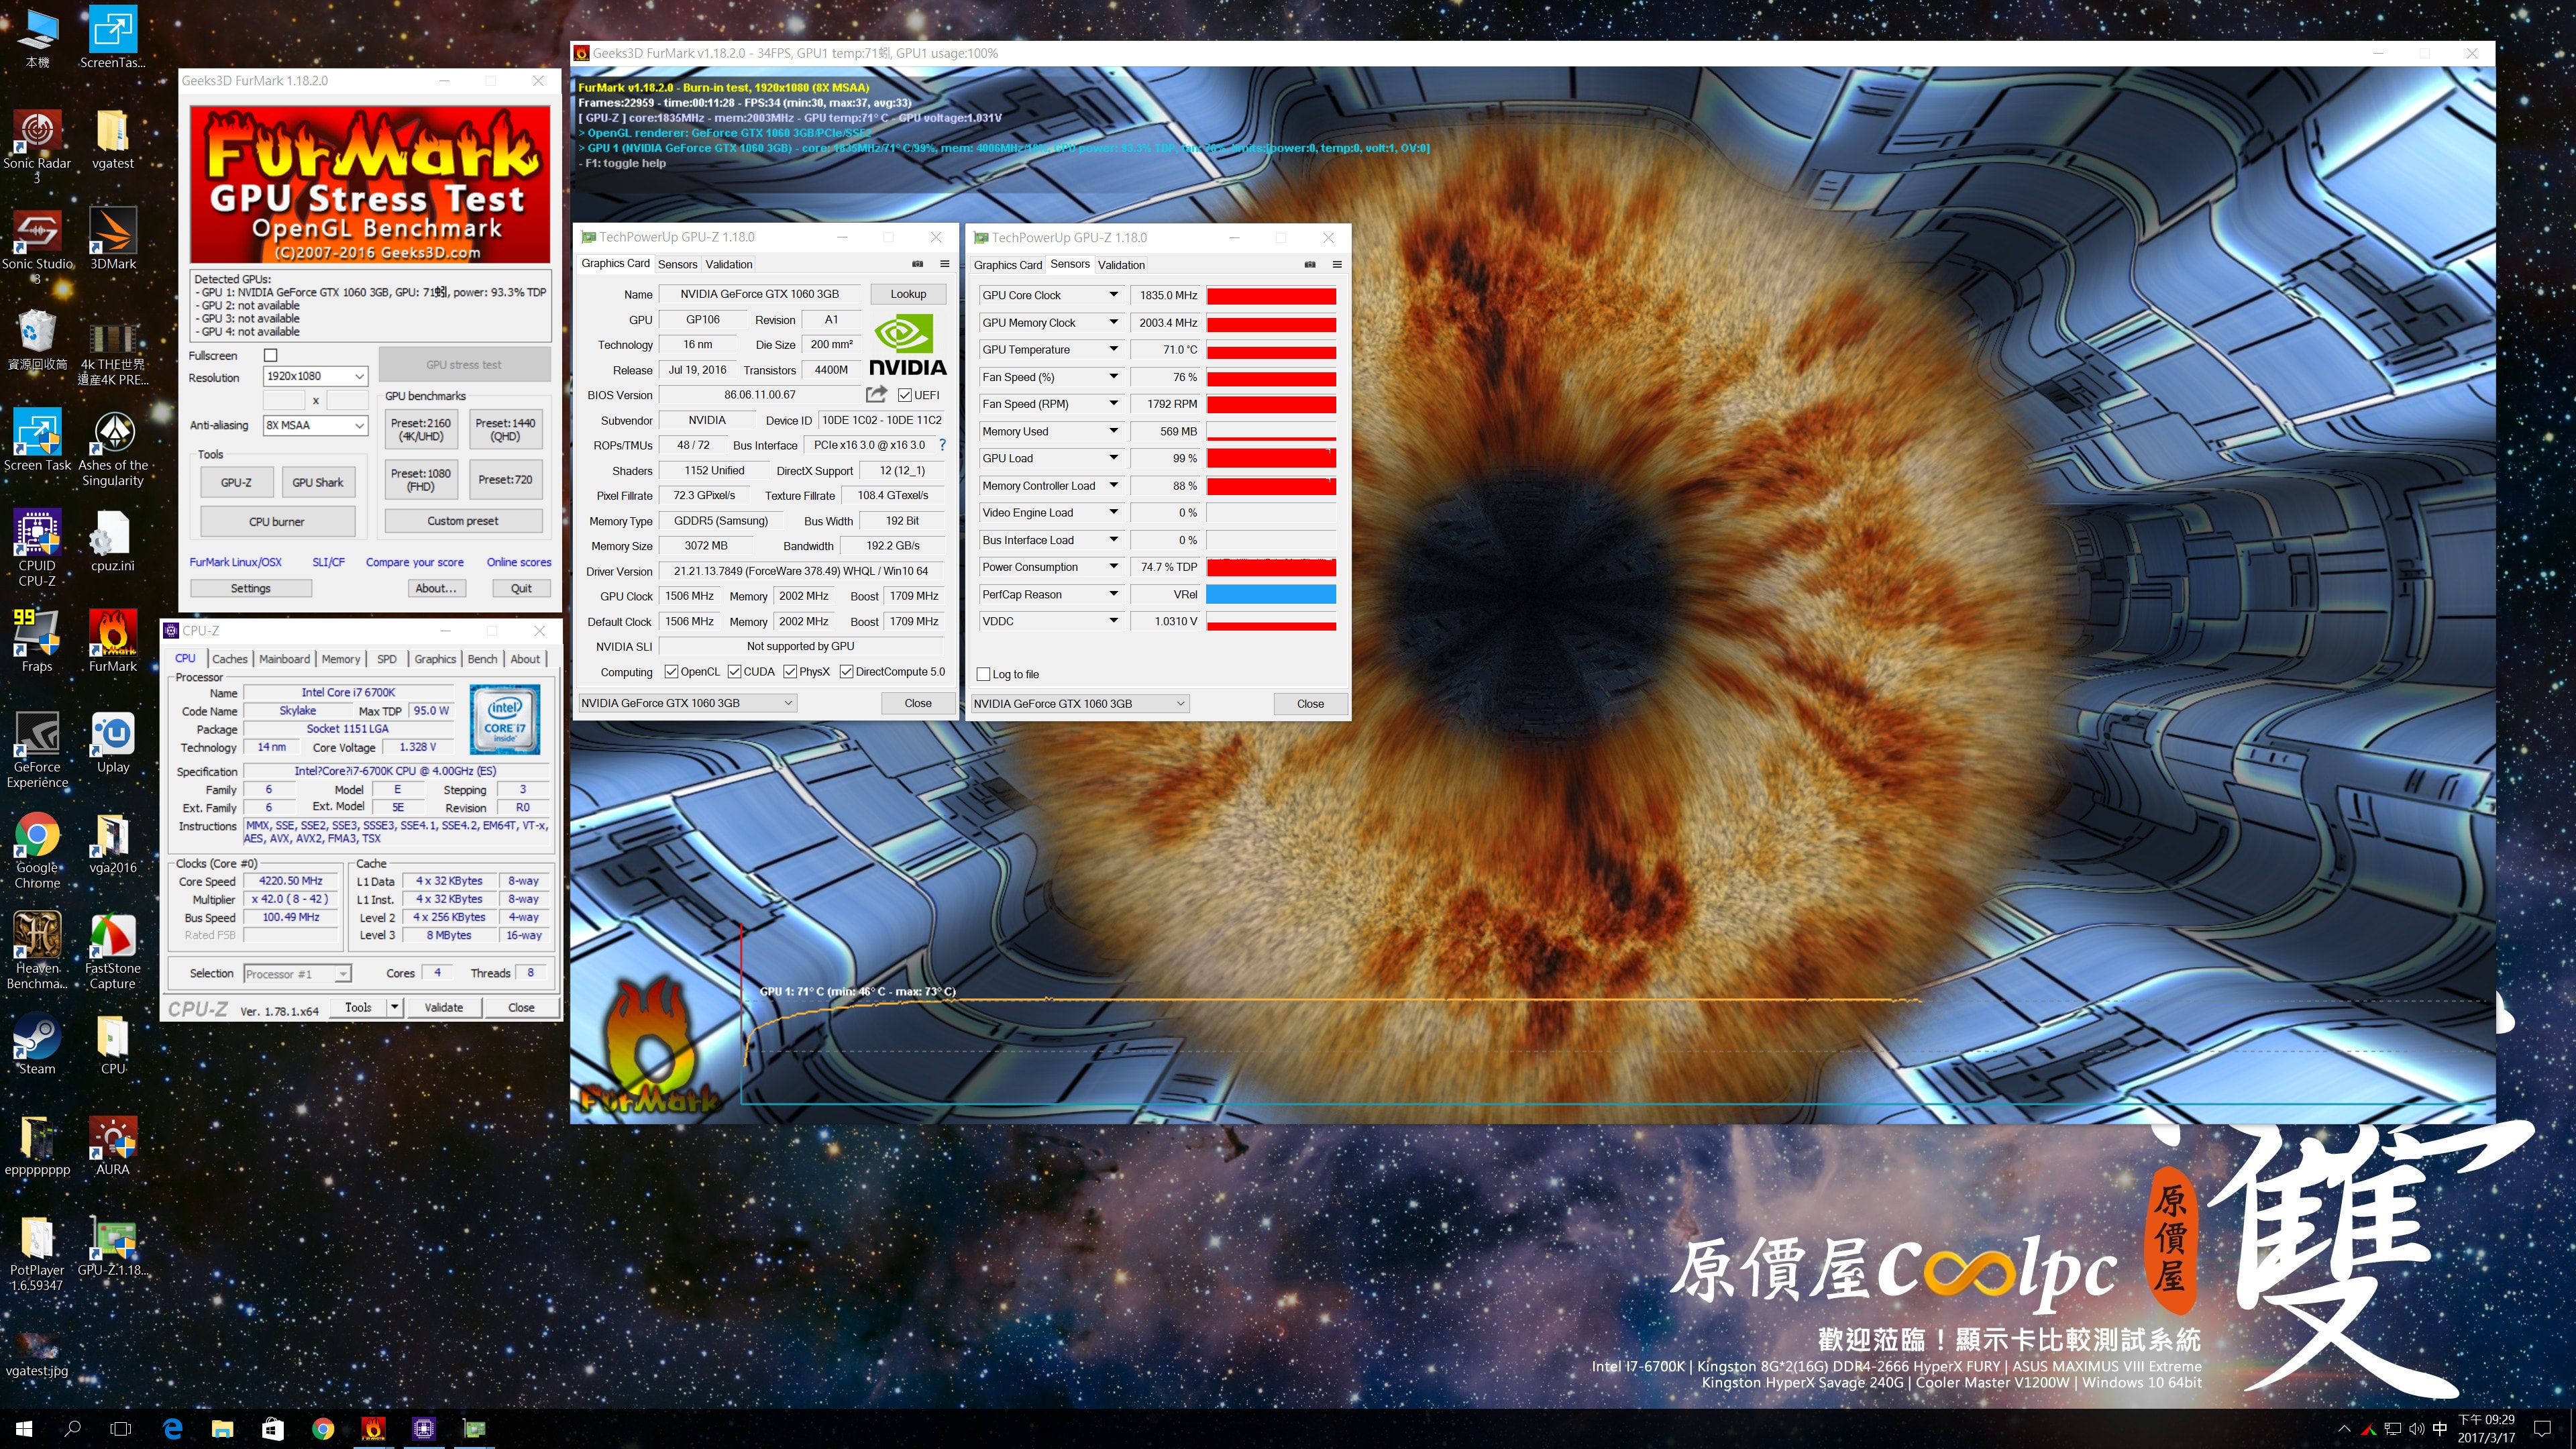Open the Resolution 1920x1080 dropdown
The height and width of the screenshot is (1449, 2576).
(x=315, y=376)
